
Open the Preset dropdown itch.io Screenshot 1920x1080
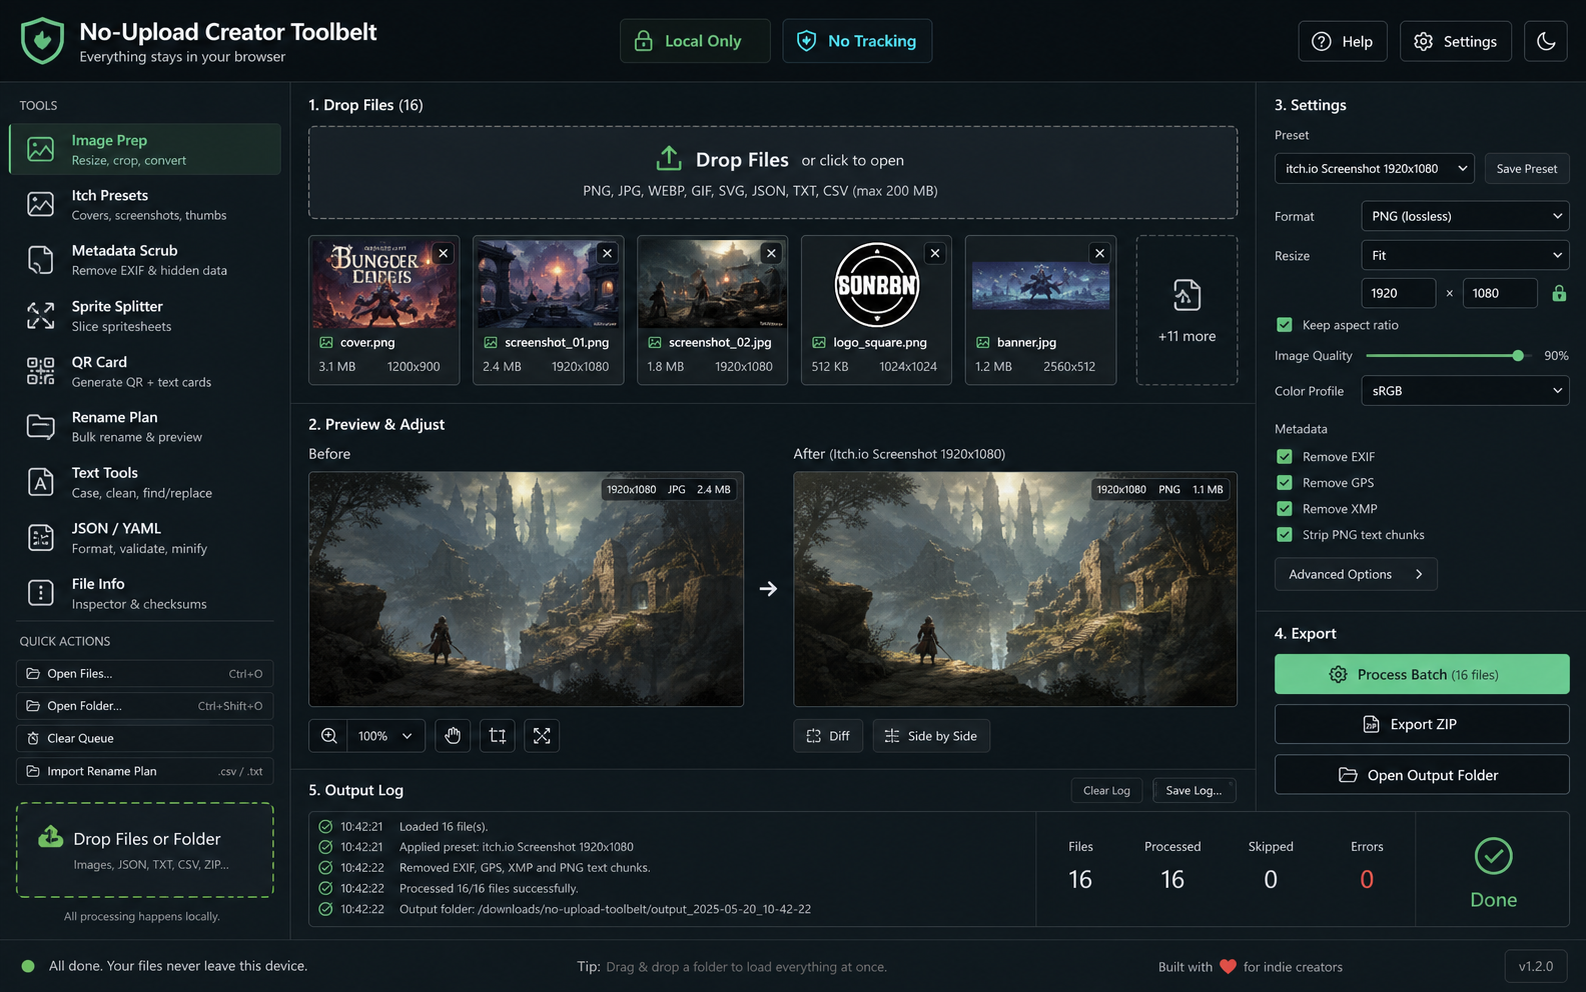point(1375,168)
